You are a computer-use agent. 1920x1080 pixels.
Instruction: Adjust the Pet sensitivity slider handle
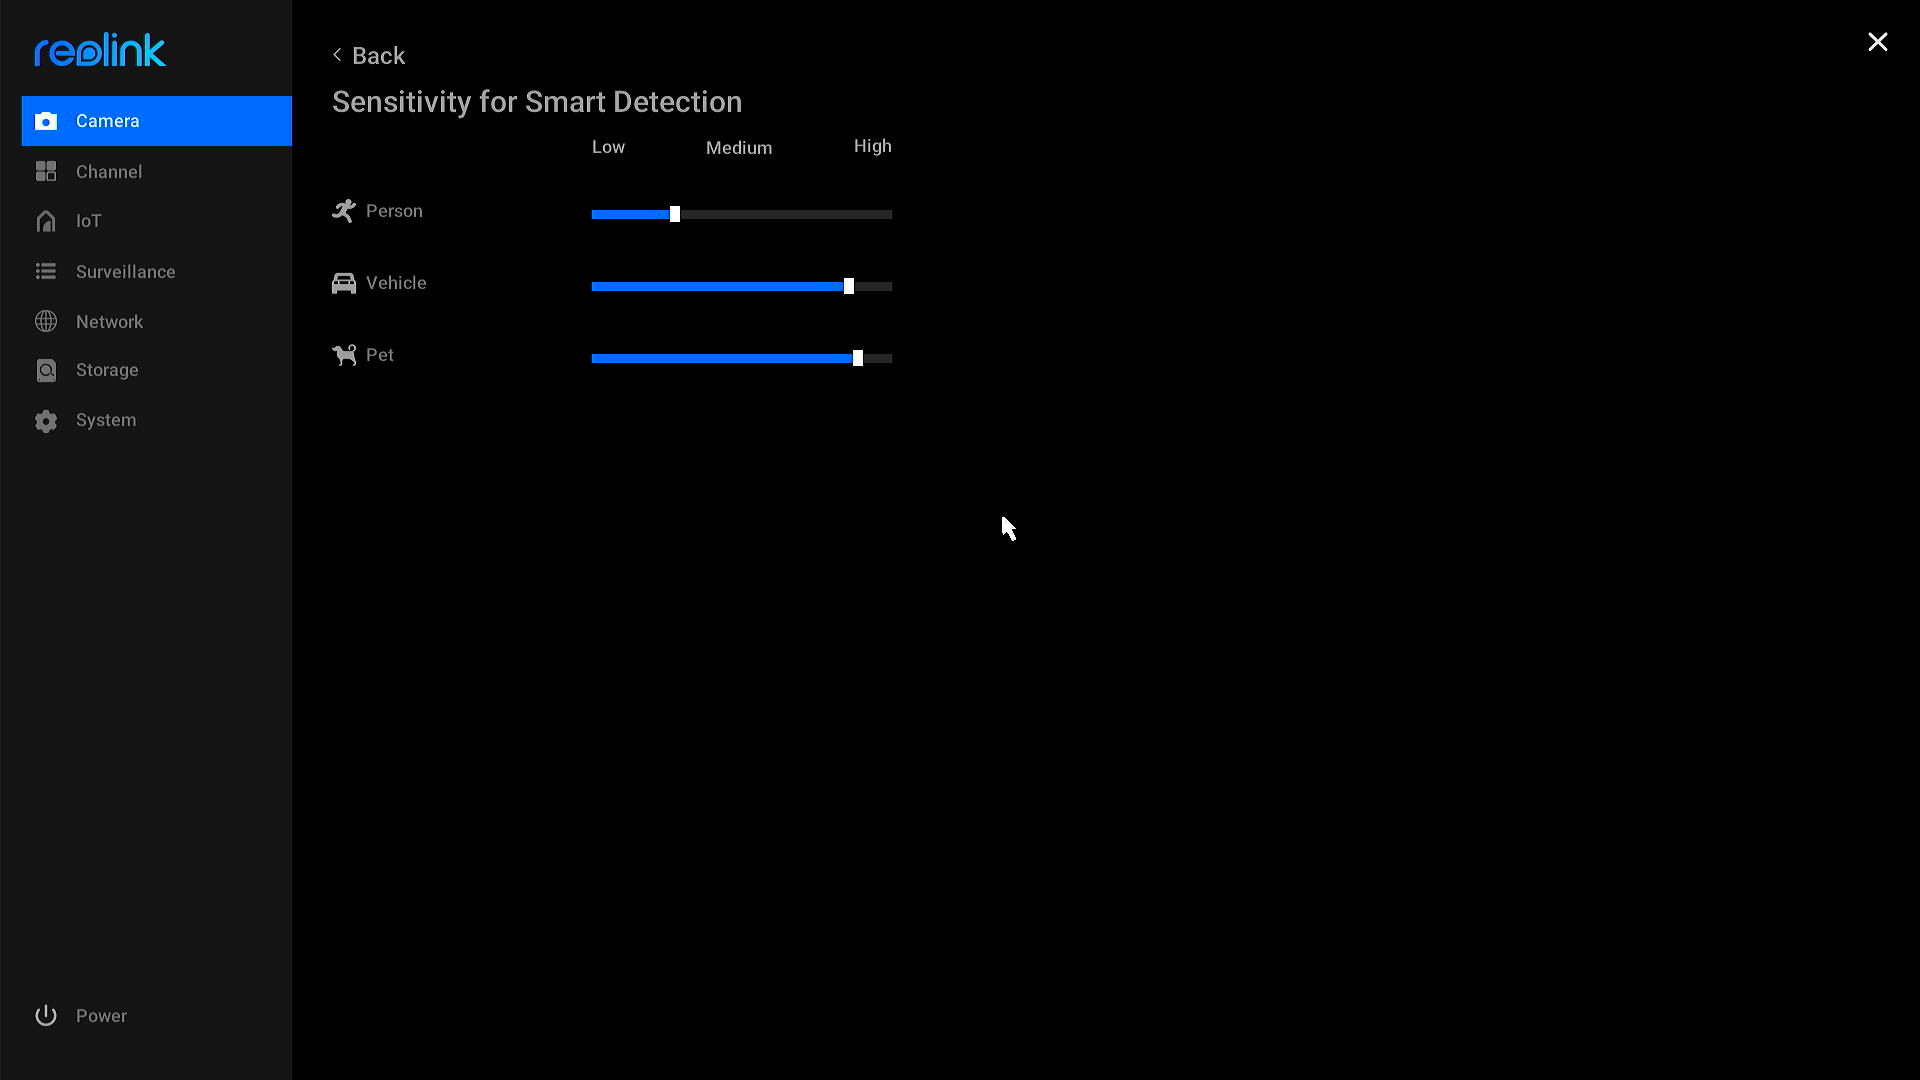856,357
